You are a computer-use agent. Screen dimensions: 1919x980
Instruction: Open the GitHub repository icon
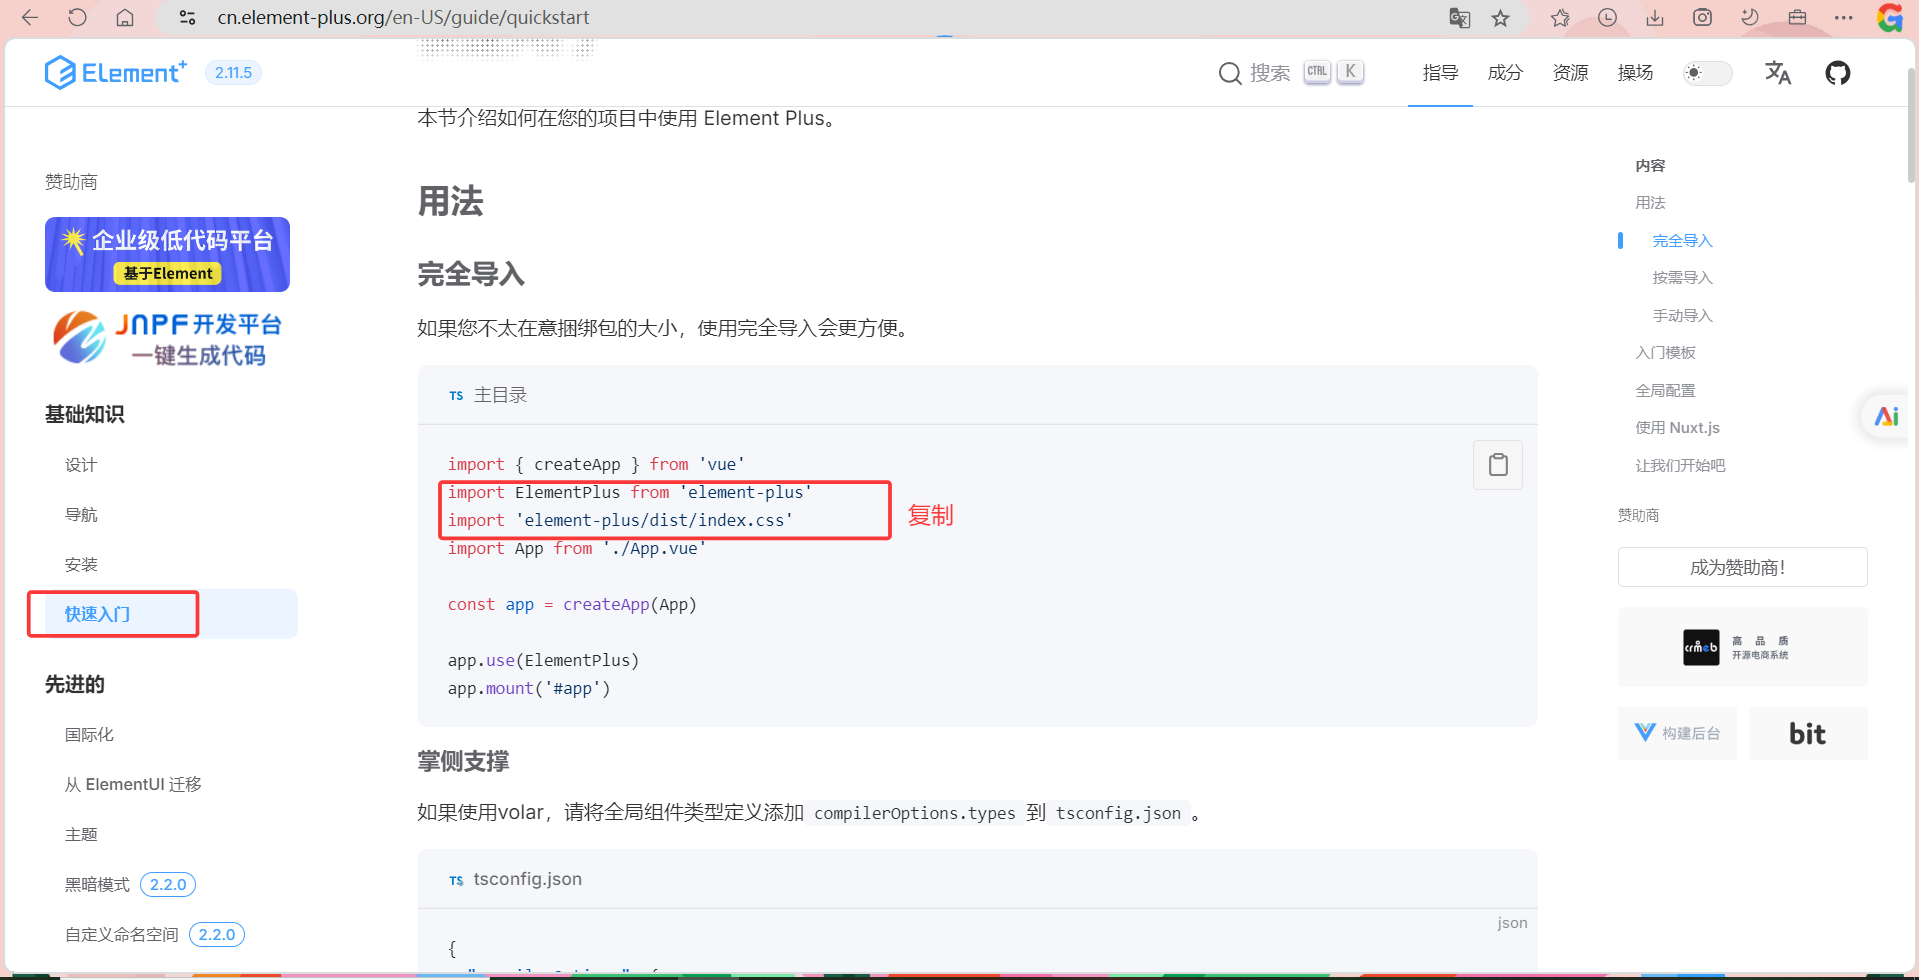(1837, 72)
